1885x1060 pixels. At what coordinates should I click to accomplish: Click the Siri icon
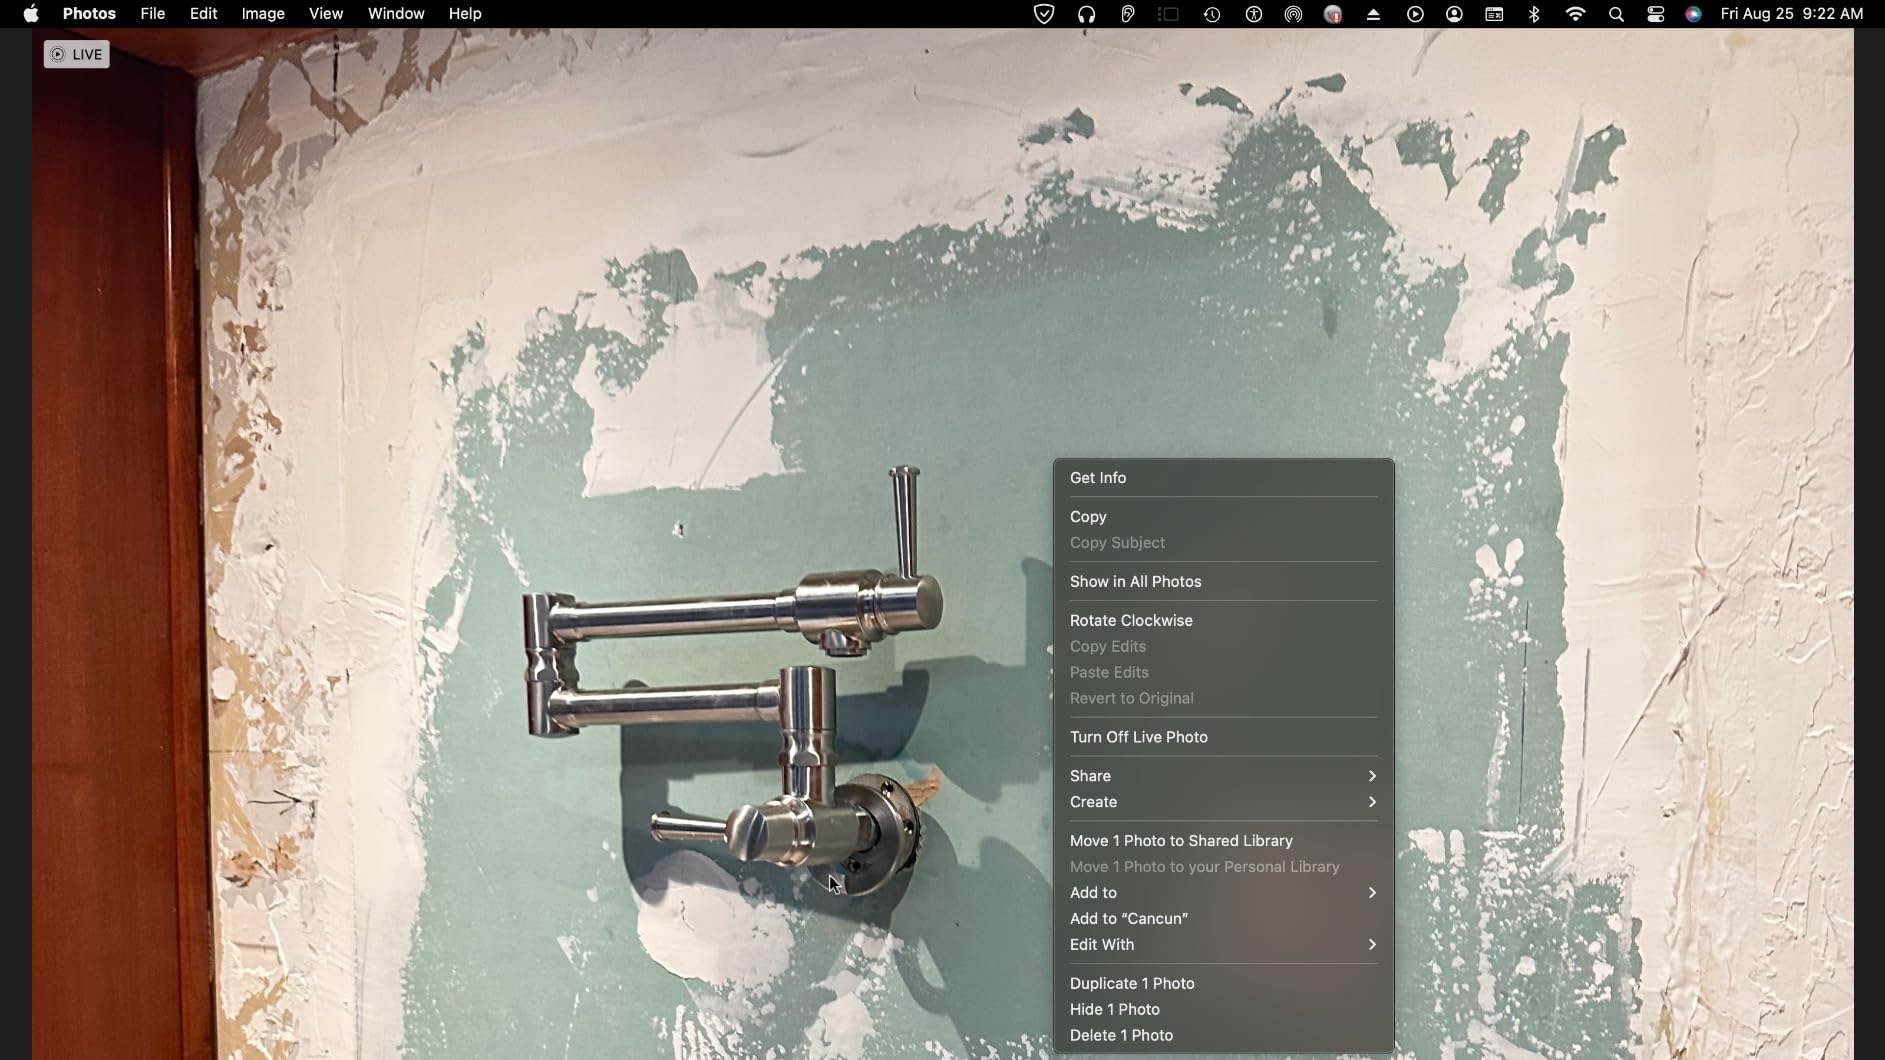[1693, 14]
